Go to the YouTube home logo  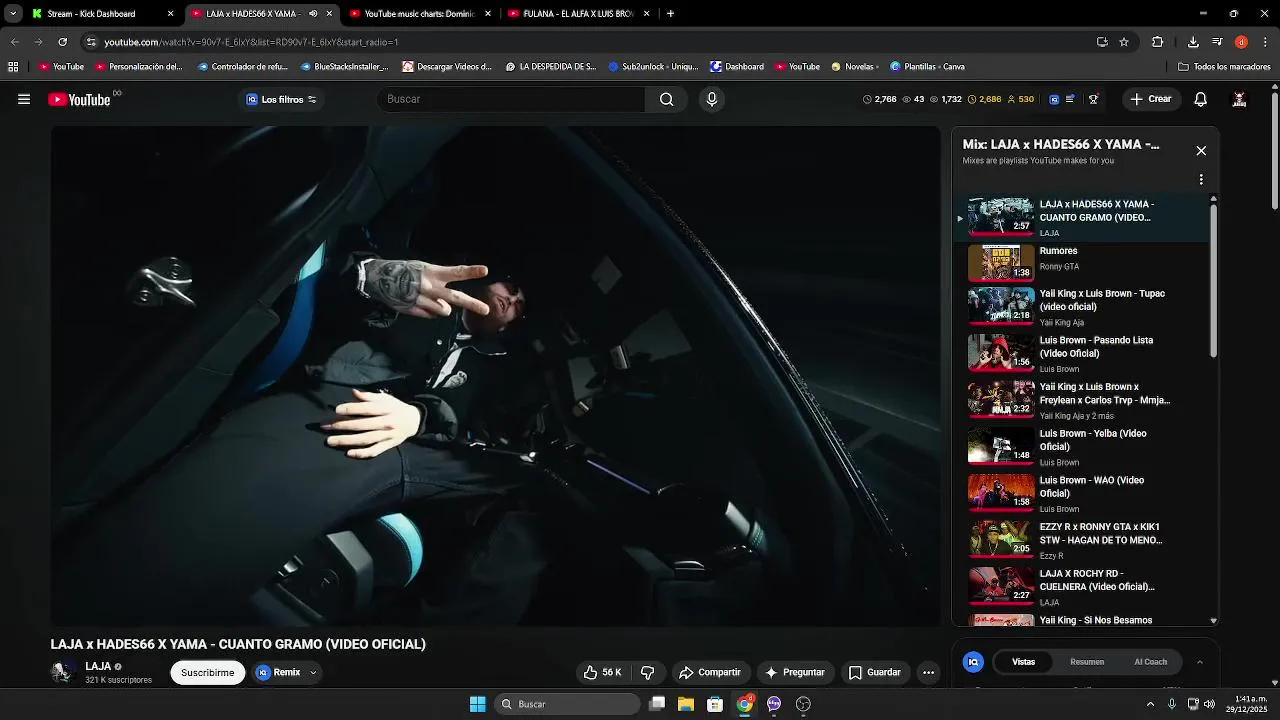[x=79, y=99]
